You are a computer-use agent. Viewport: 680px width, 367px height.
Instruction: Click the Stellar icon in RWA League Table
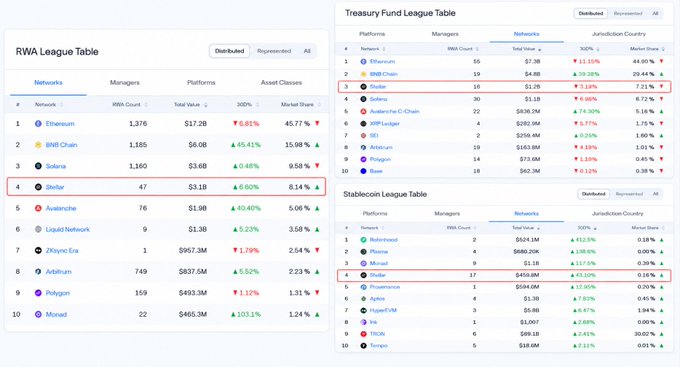pyautogui.click(x=38, y=187)
